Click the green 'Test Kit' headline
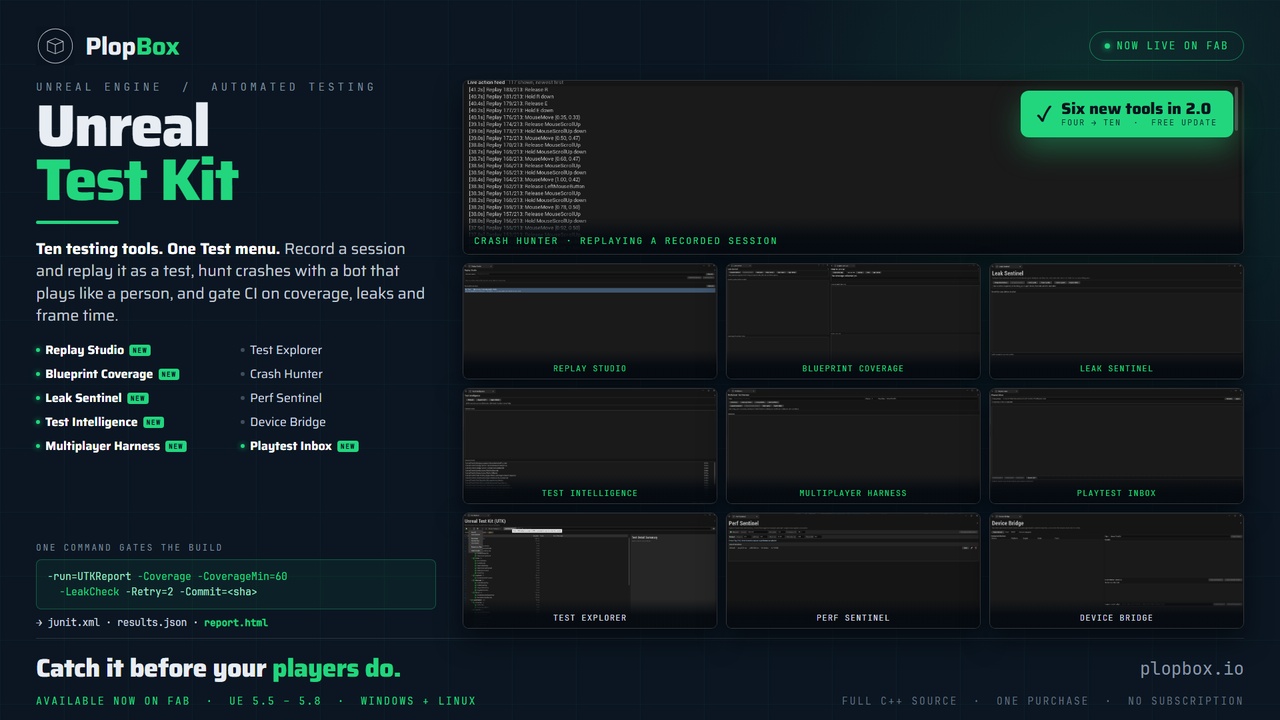1280x720 pixels. pos(138,180)
